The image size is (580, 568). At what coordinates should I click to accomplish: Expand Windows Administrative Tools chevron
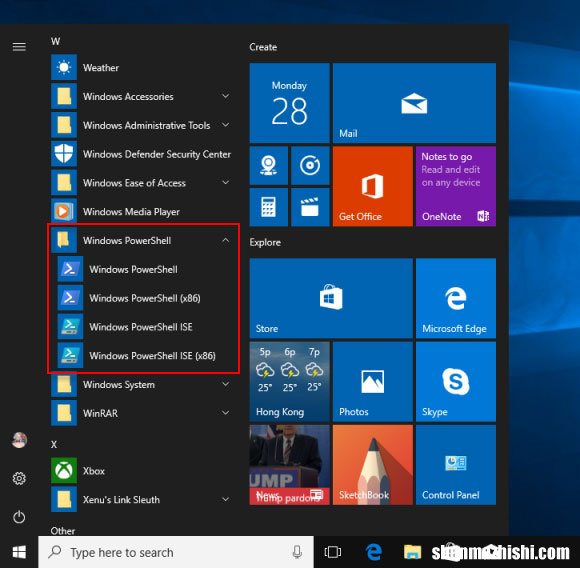225,125
